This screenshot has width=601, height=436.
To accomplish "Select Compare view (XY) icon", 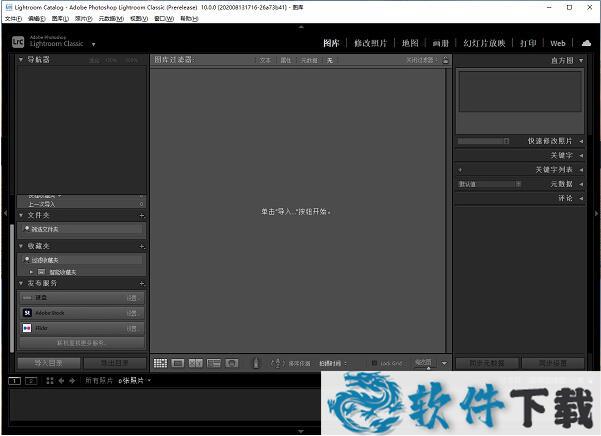I will (x=196, y=363).
